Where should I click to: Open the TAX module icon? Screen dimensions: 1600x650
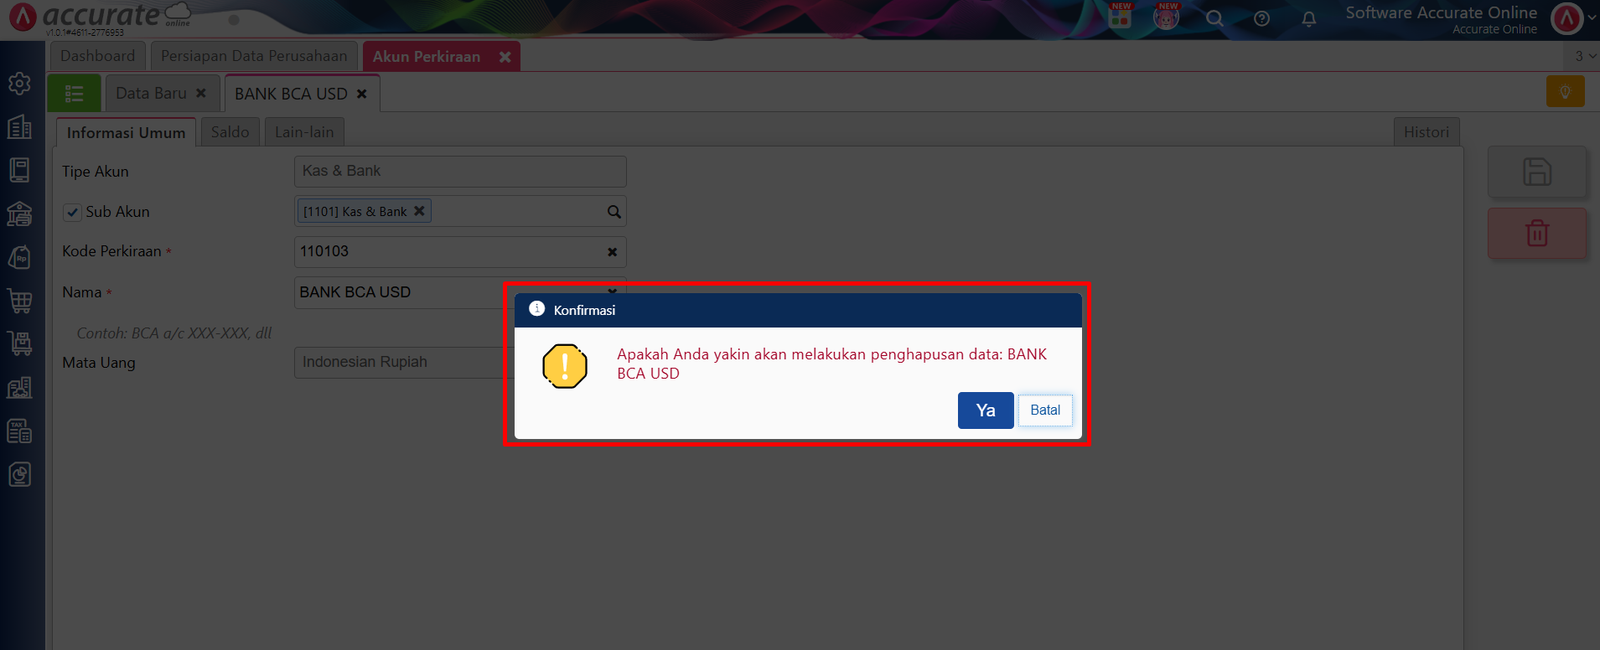(19, 430)
